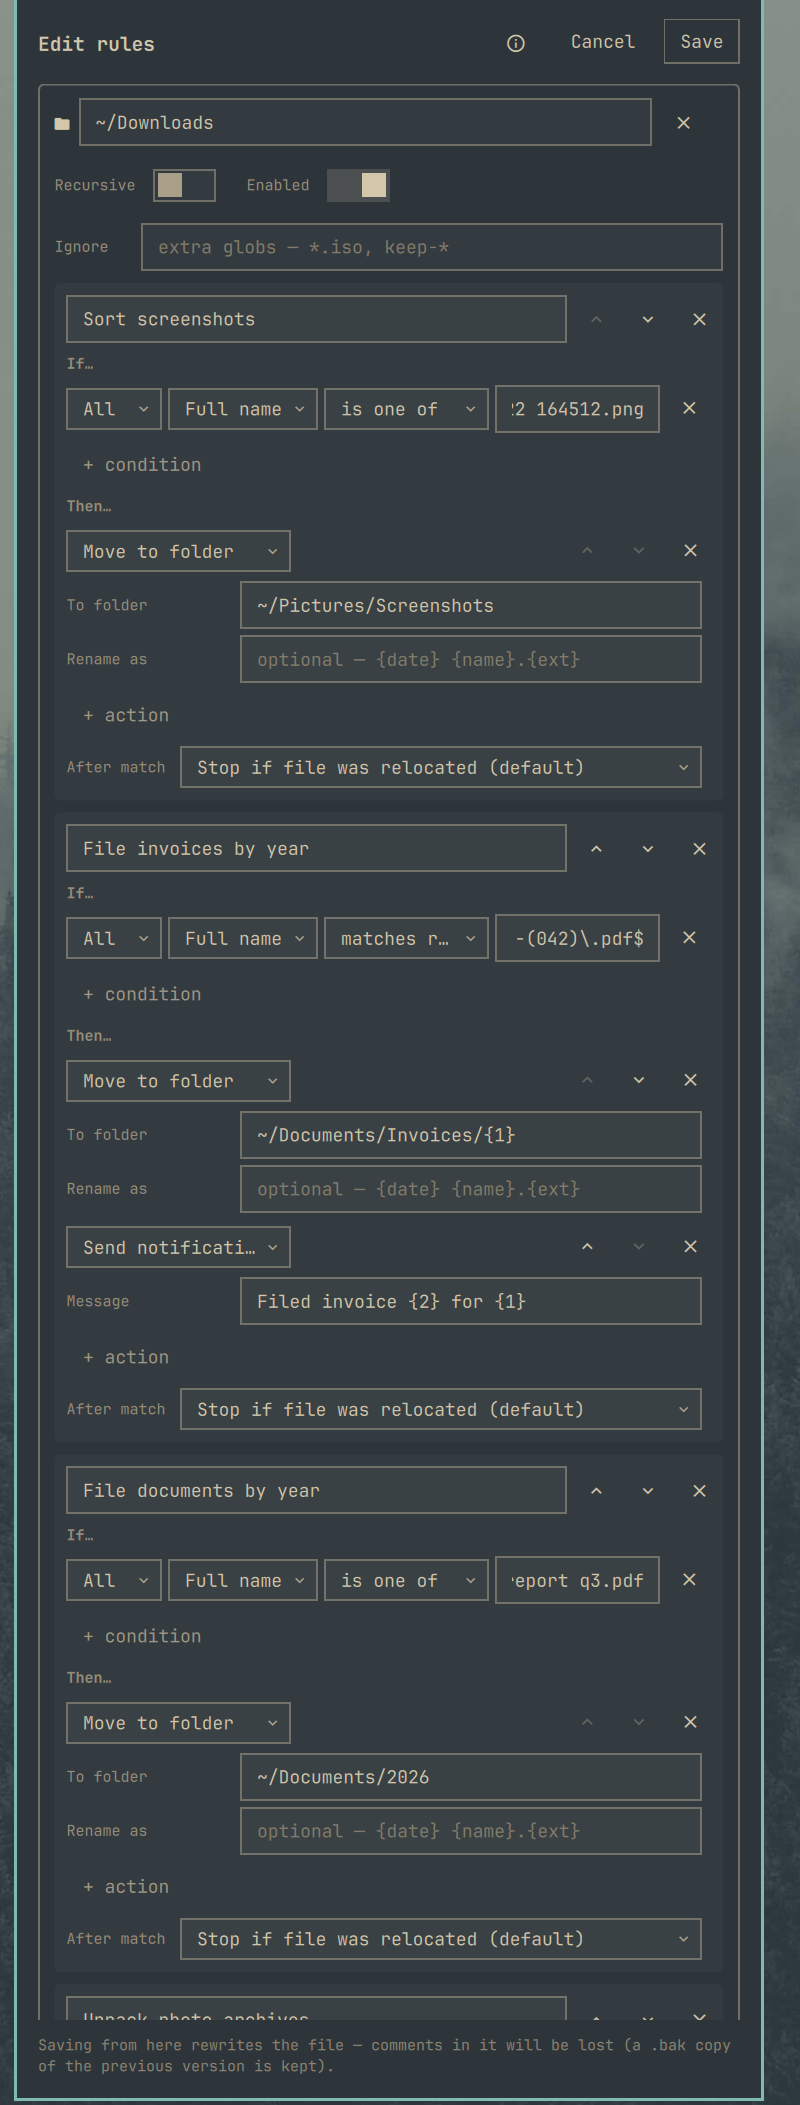Open Move to folder dropdown in Sort screenshots
The image size is (800, 2105).
pyautogui.click(x=179, y=551)
